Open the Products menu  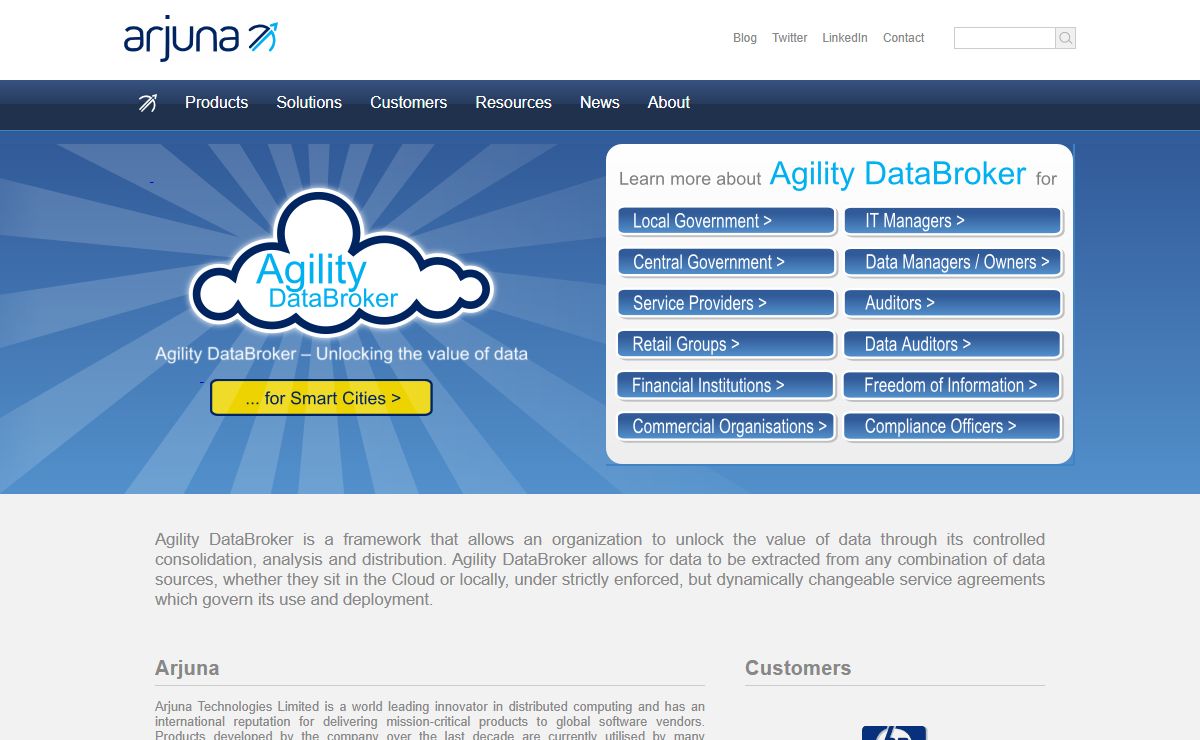(x=216, y=102)
